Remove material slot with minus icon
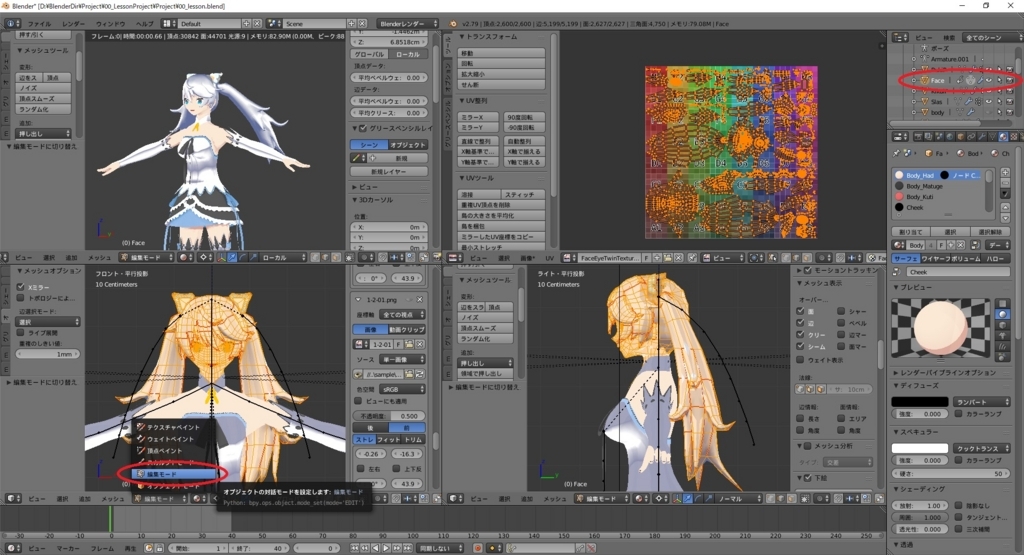Screen dimensions: 1024x555 tap(1005, 183)
